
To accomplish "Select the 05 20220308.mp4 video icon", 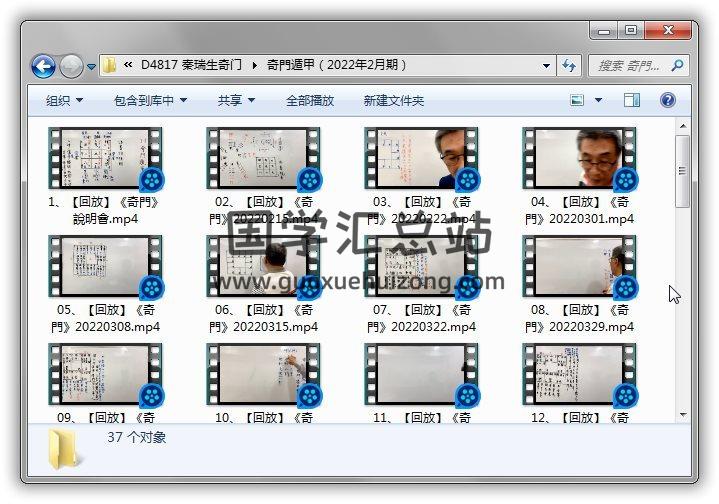I will click(105, 266).
